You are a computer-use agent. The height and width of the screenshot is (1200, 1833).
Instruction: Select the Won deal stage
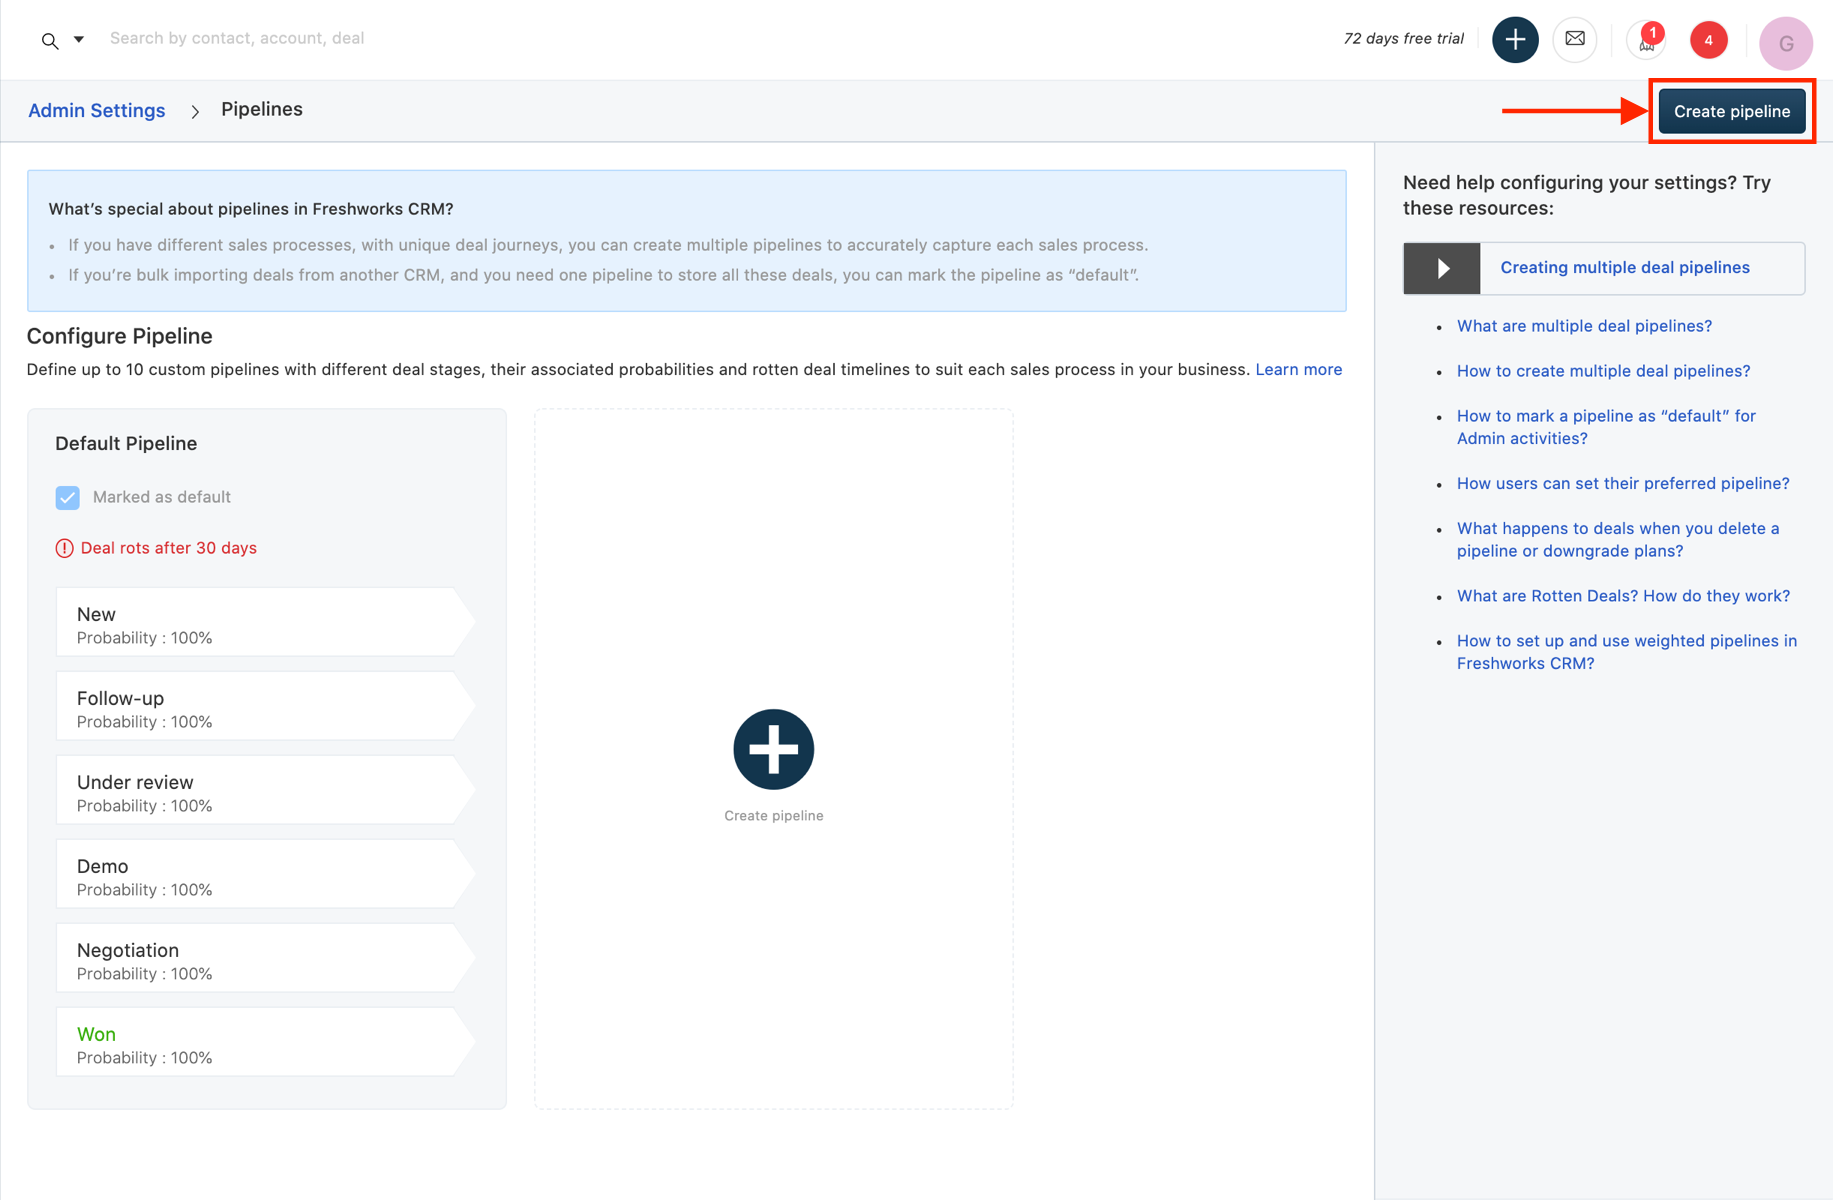pos(265,1042)
